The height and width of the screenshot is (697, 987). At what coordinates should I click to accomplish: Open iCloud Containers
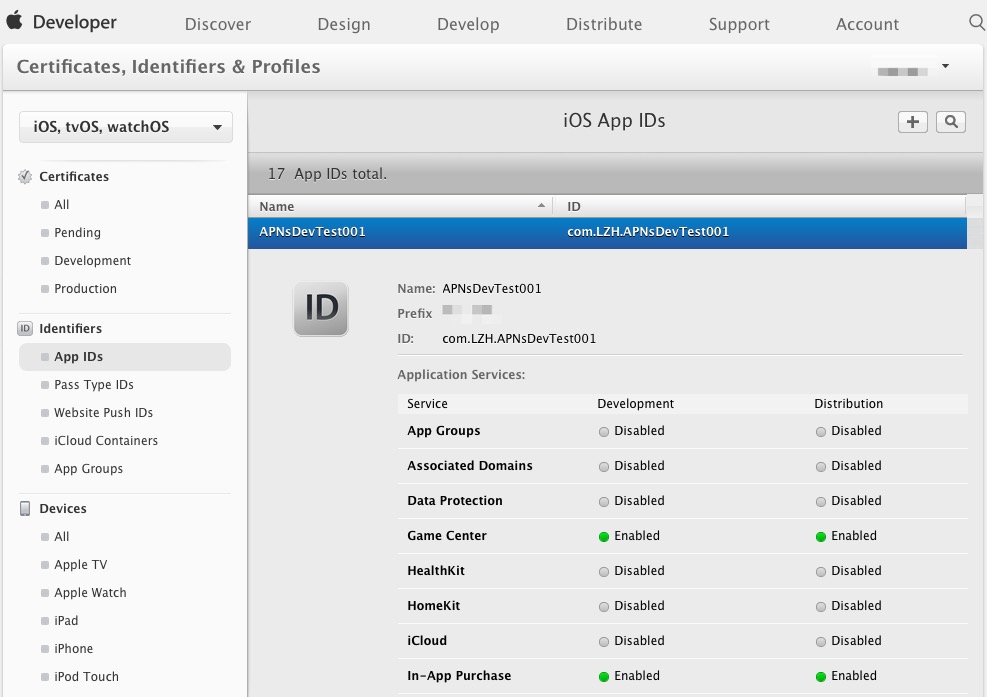click(106, 441)
